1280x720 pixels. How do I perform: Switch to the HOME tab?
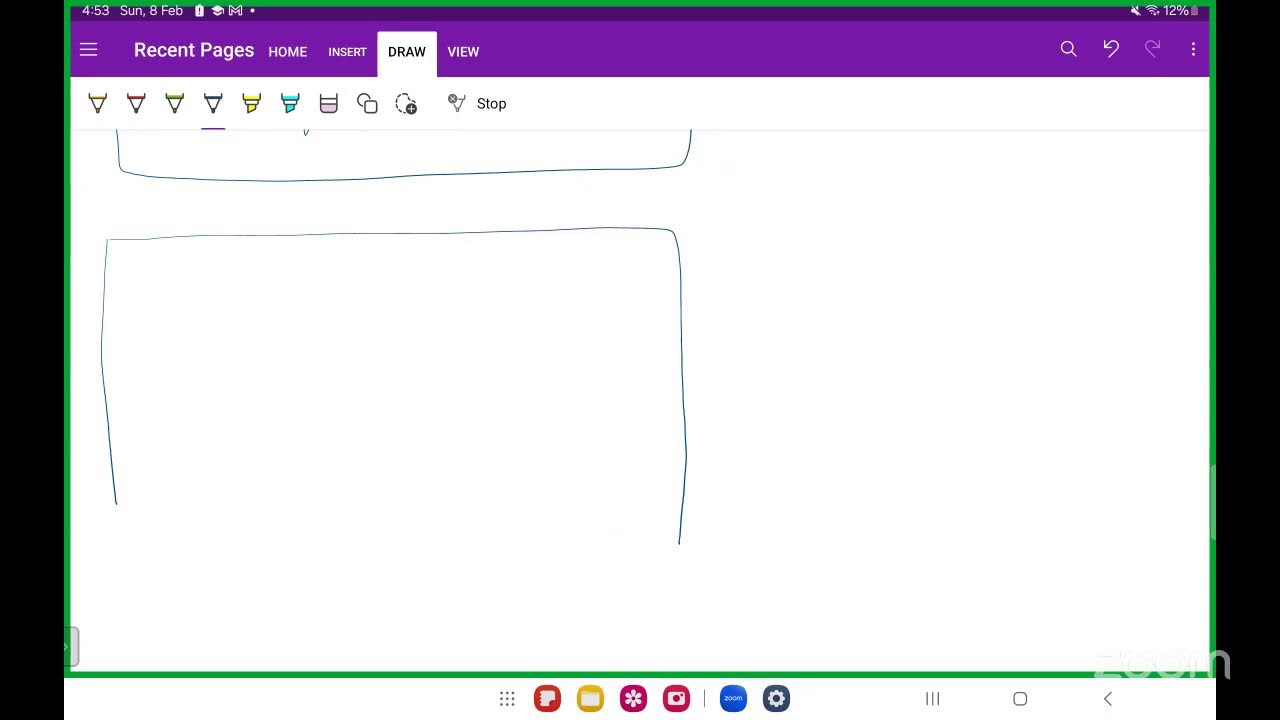pyautogui.click(x=287, y=52)
